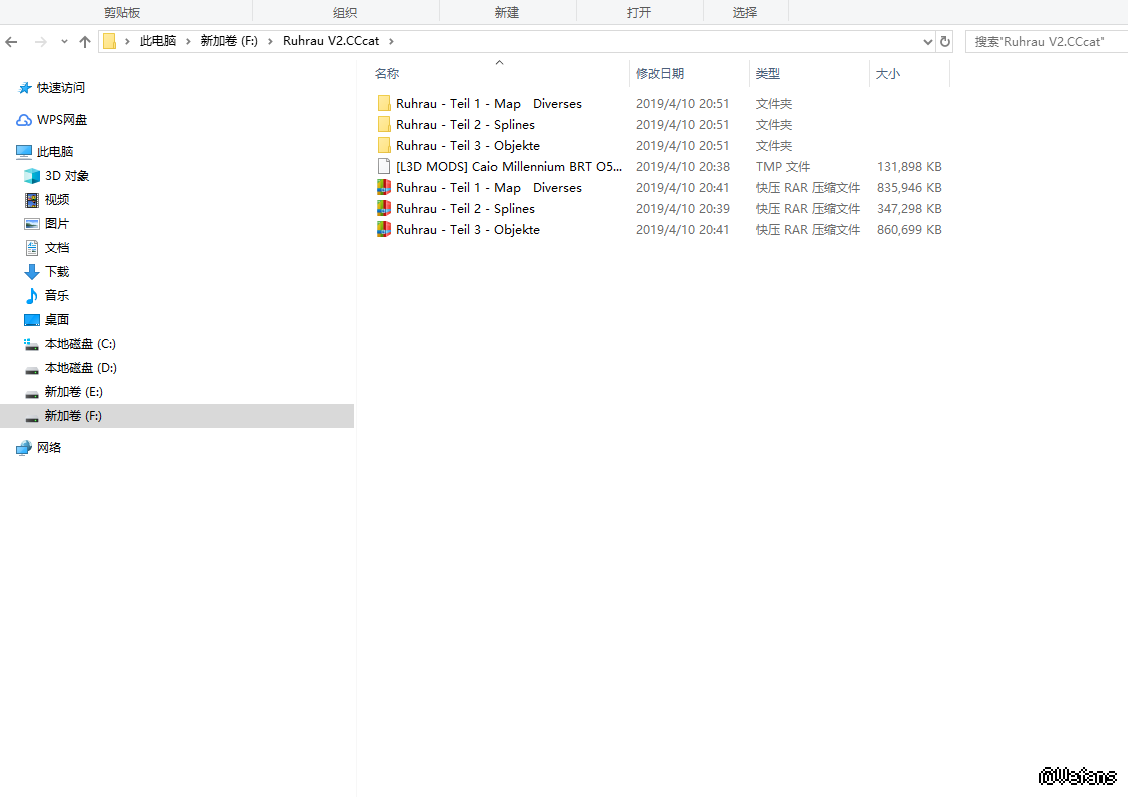
Task: Go back using the left arrow
Action: (x=11, y=42)
